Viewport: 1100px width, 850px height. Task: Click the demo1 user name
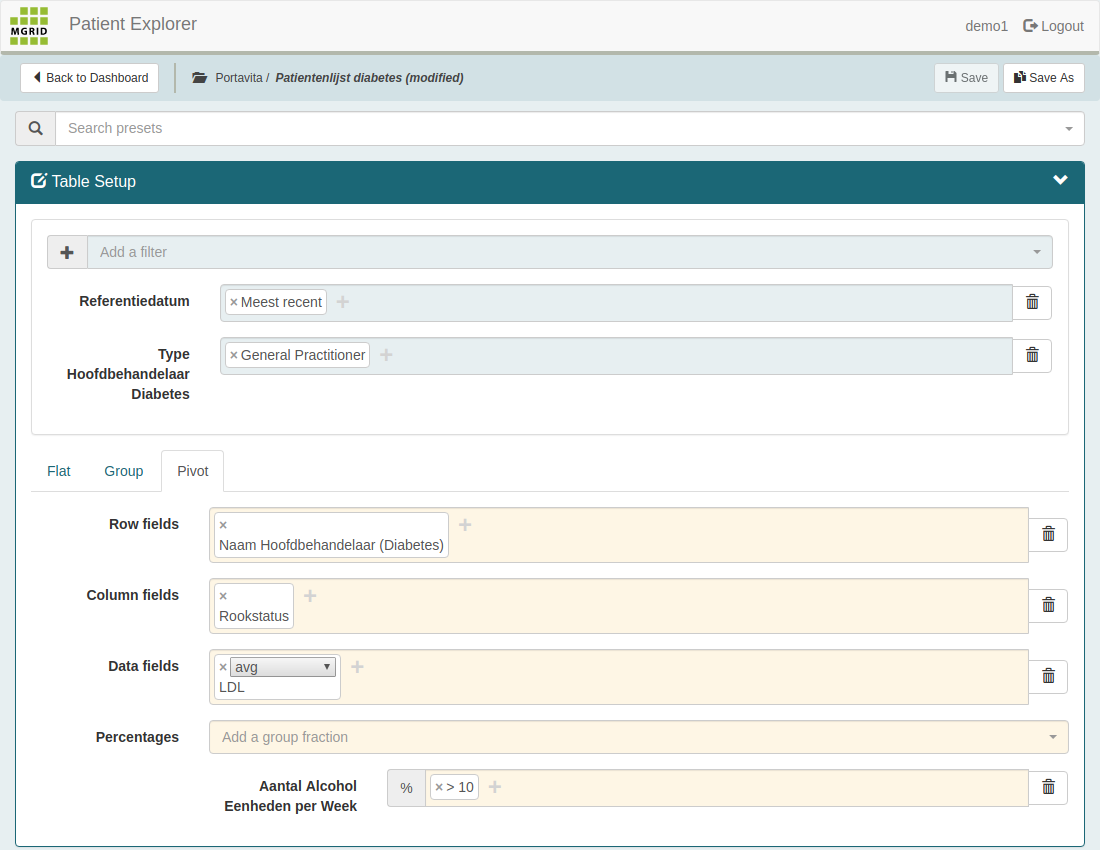point(986,26)
